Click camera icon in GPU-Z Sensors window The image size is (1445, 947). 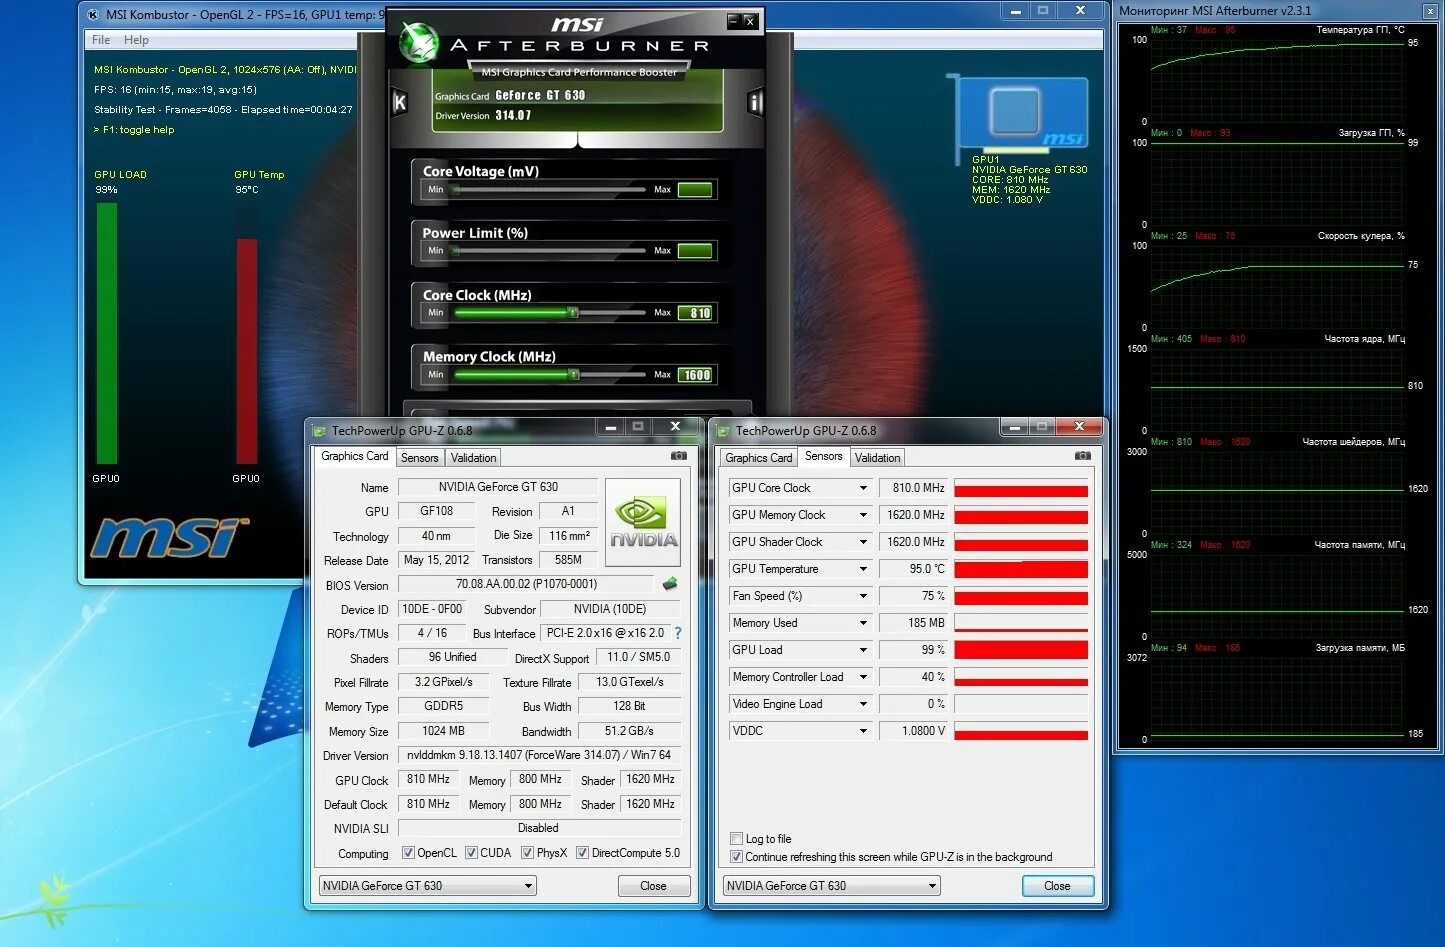pos(1083,456)
